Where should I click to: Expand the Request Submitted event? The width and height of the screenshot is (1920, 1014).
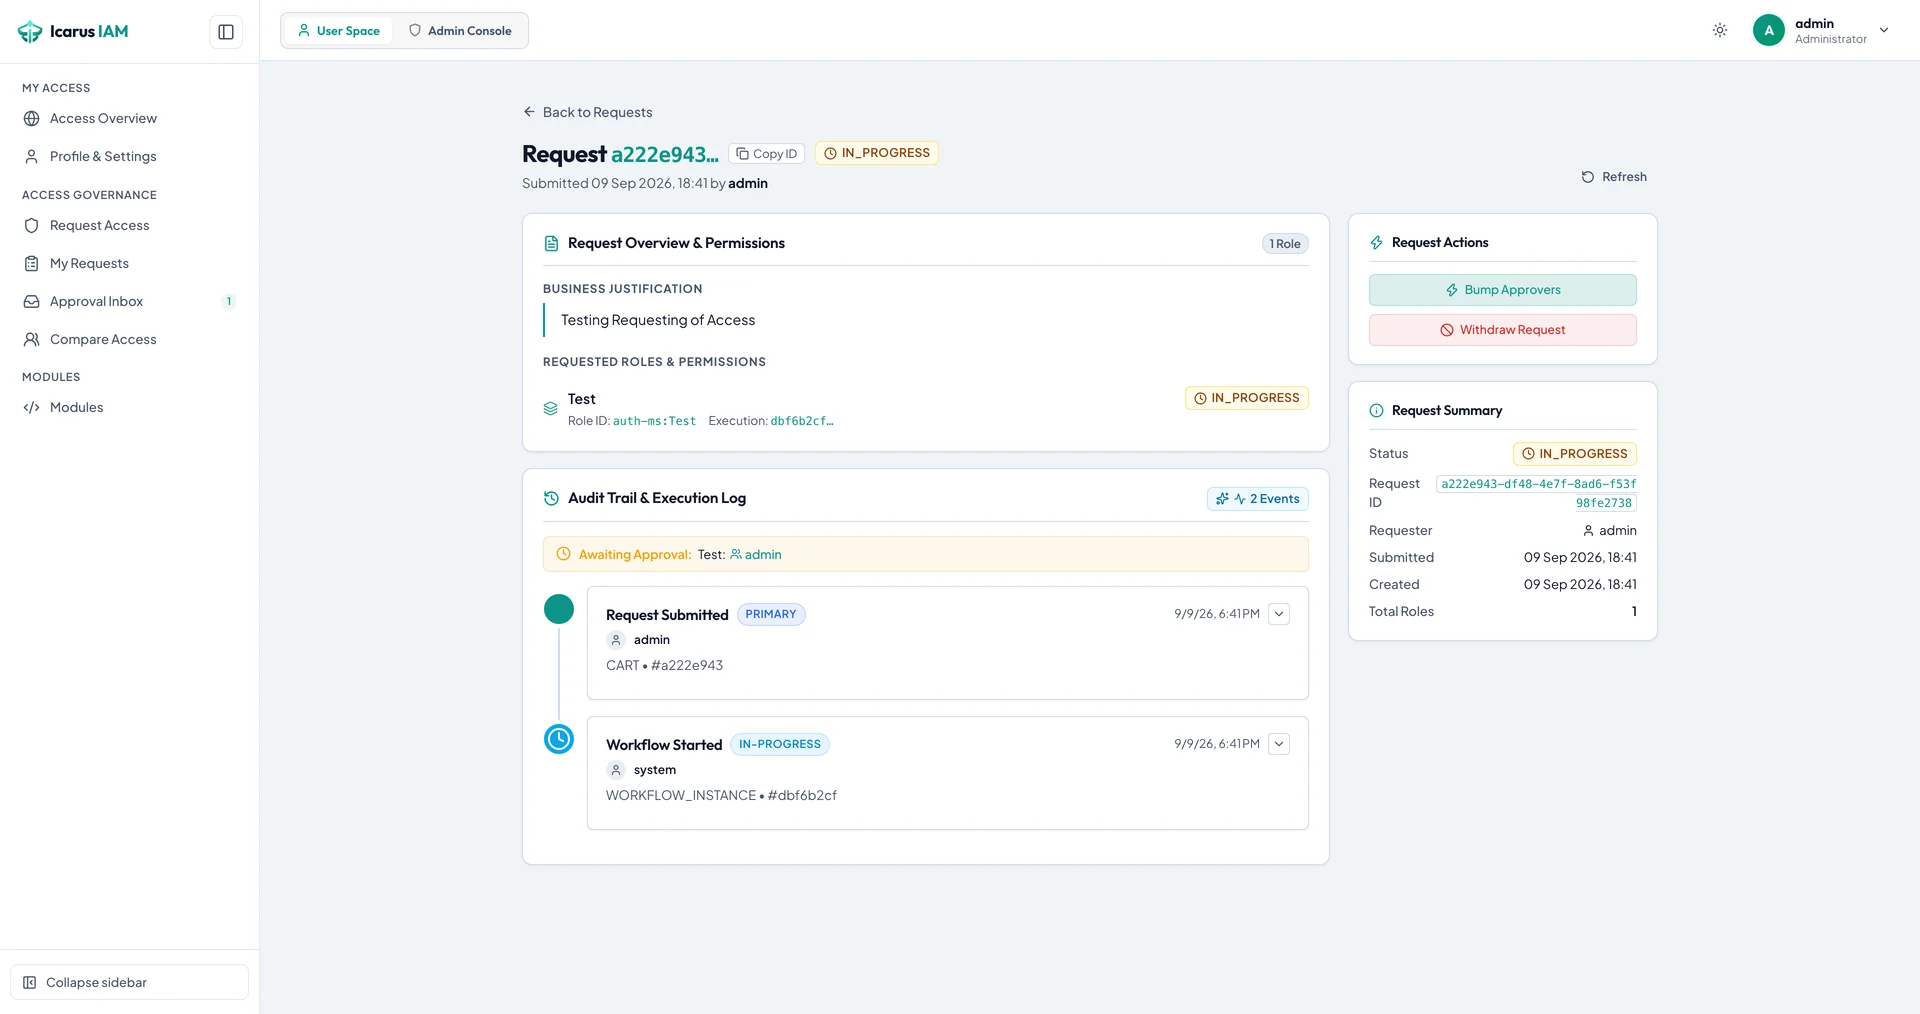coord(1279,614)
